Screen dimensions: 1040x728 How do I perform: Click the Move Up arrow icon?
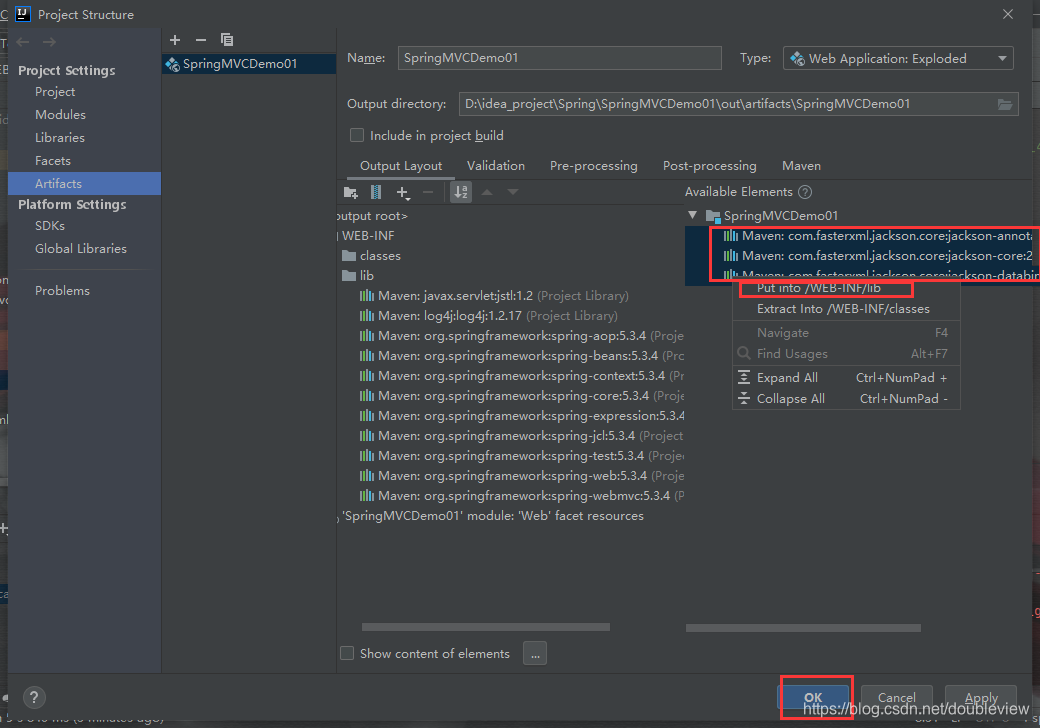(487, 192)
